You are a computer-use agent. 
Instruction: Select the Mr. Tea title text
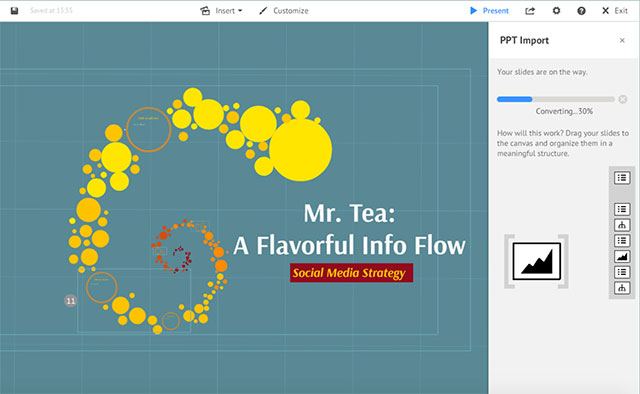pos(349,213)
